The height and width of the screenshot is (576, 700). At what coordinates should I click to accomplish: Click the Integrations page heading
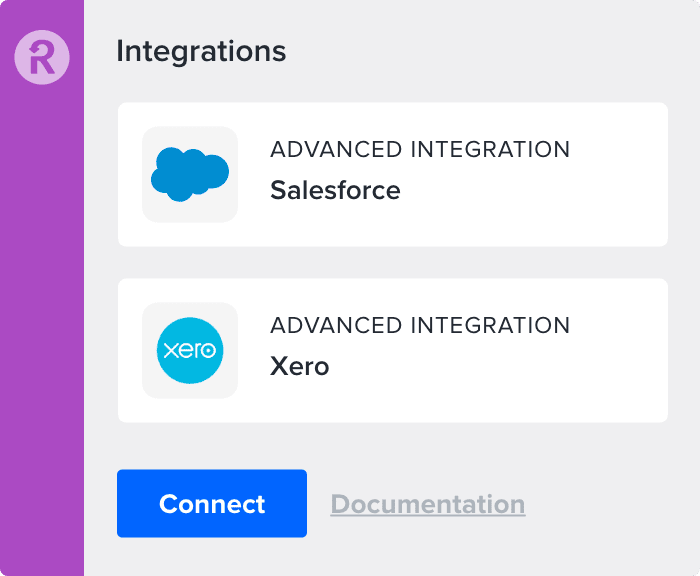(201, 51)
